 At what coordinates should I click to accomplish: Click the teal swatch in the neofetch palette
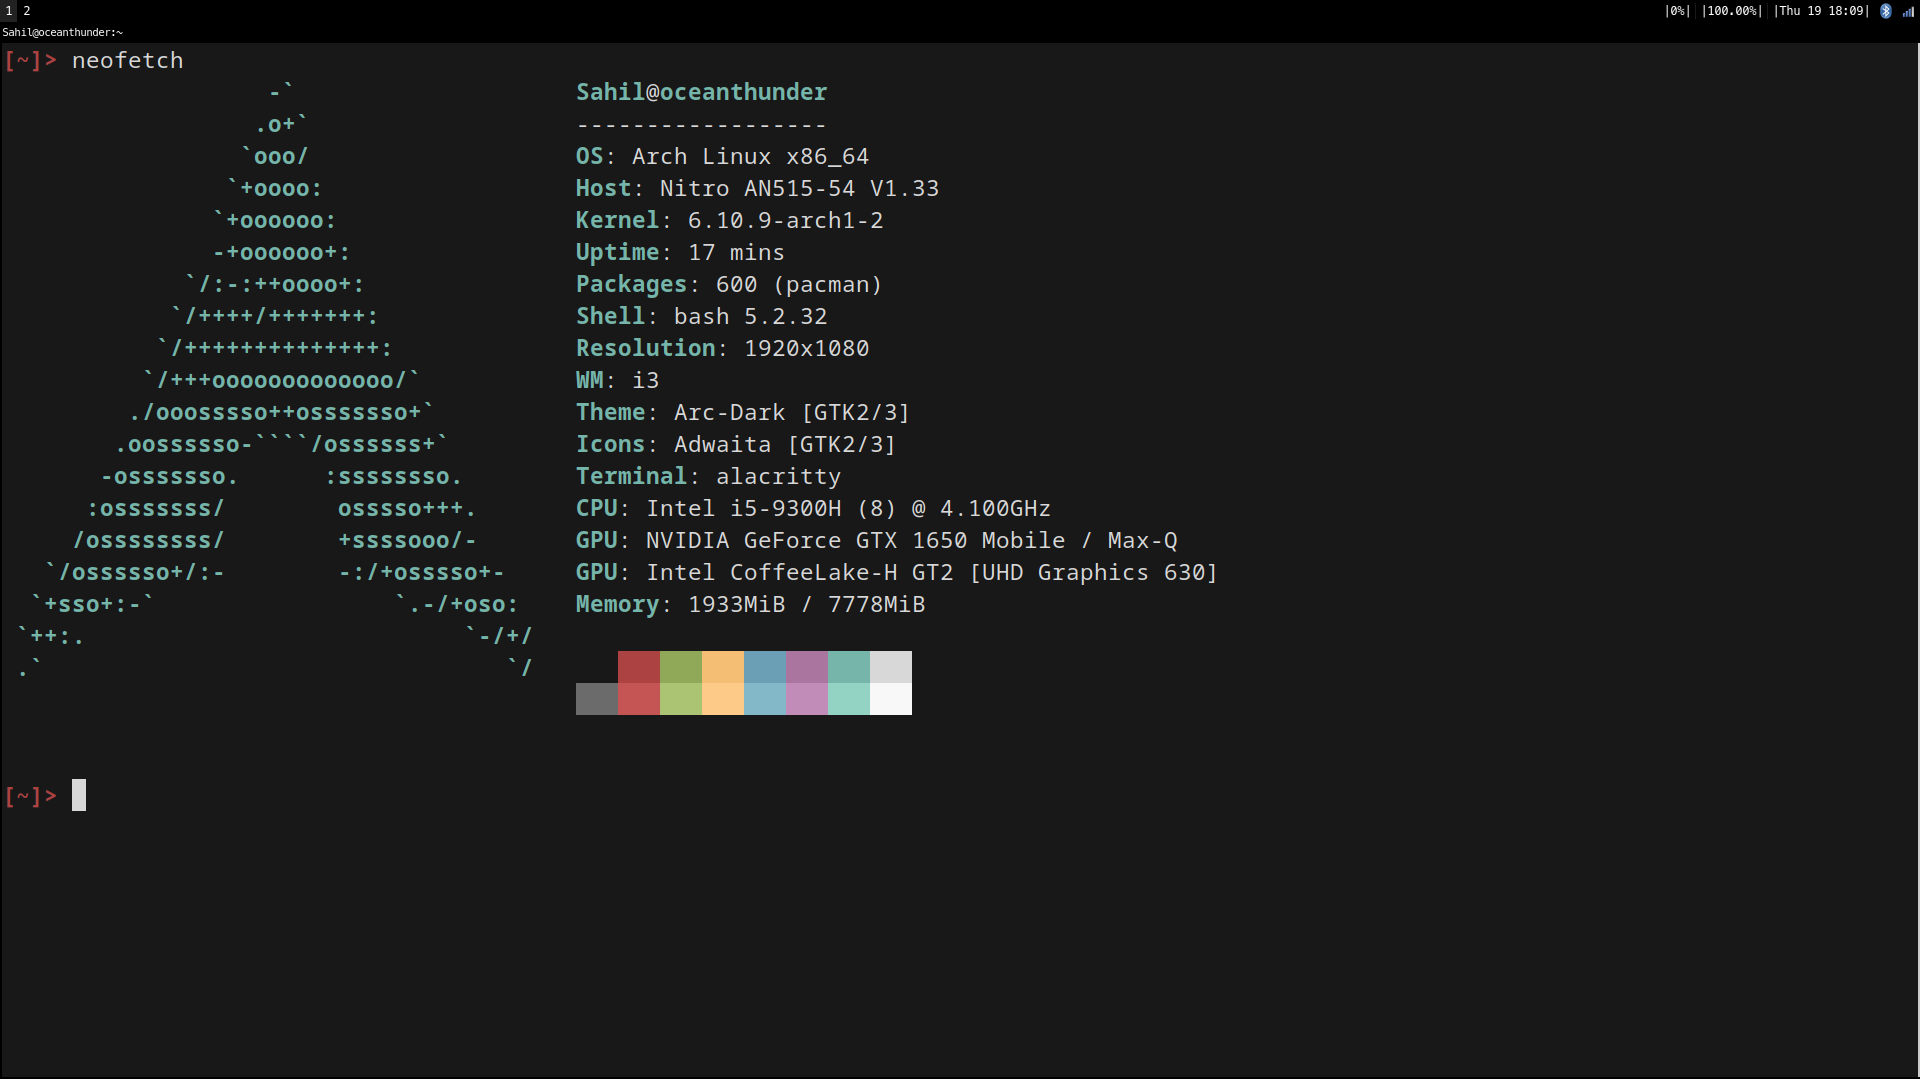tap(849, 683)
